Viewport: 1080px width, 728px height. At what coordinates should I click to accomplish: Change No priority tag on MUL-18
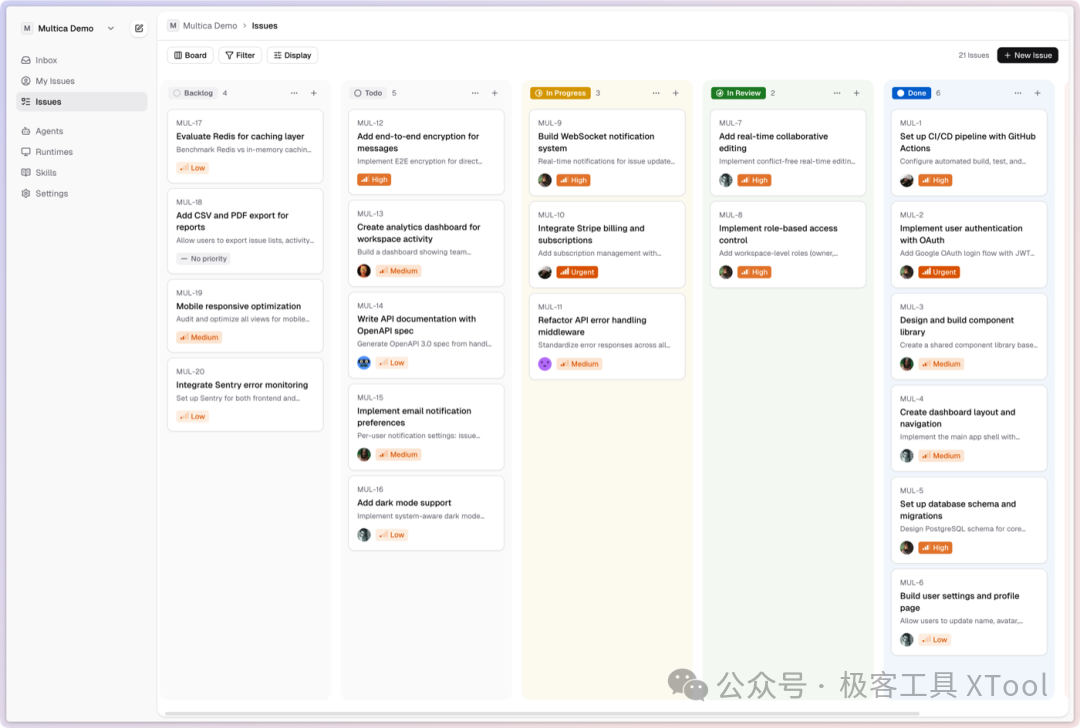203,259
